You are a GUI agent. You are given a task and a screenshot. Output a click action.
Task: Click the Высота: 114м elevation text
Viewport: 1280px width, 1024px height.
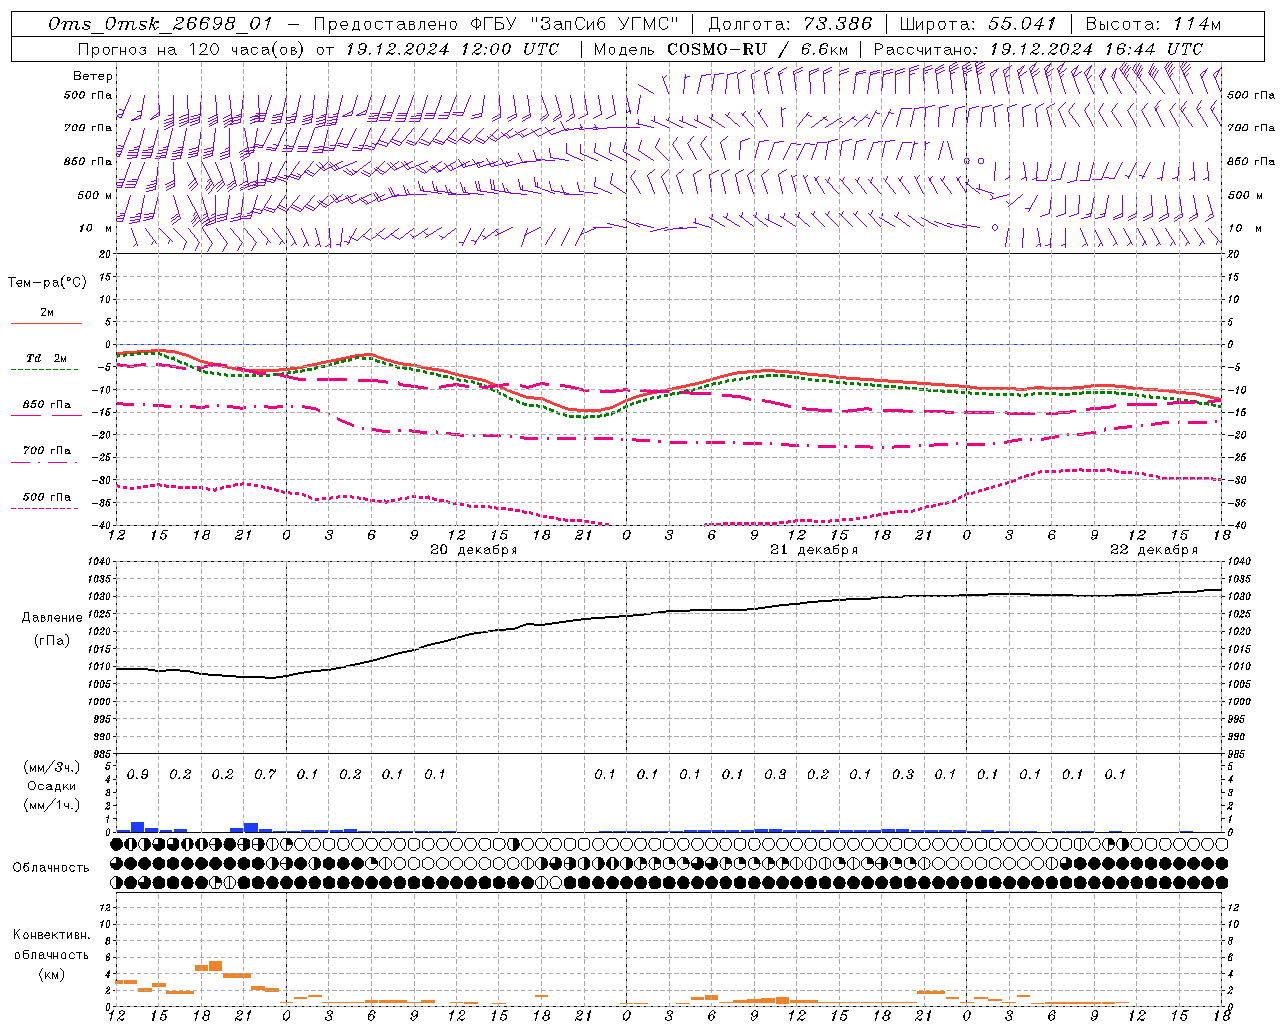point(1153,24)
